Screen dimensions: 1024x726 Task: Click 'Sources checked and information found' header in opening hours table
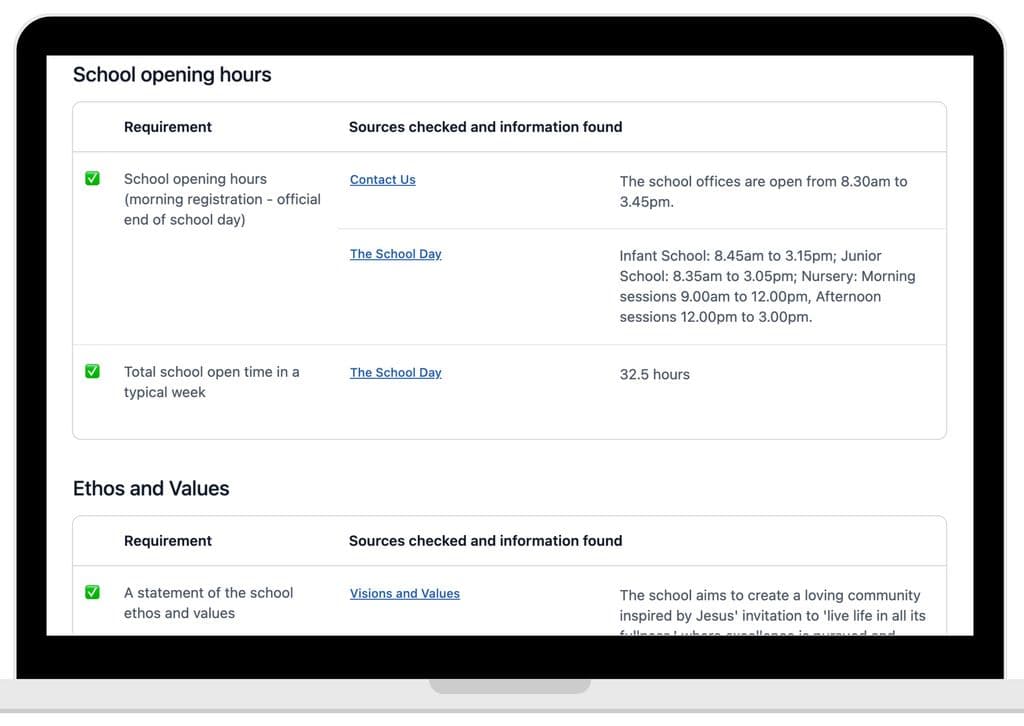pyautogui.click(x=485, y=127)
